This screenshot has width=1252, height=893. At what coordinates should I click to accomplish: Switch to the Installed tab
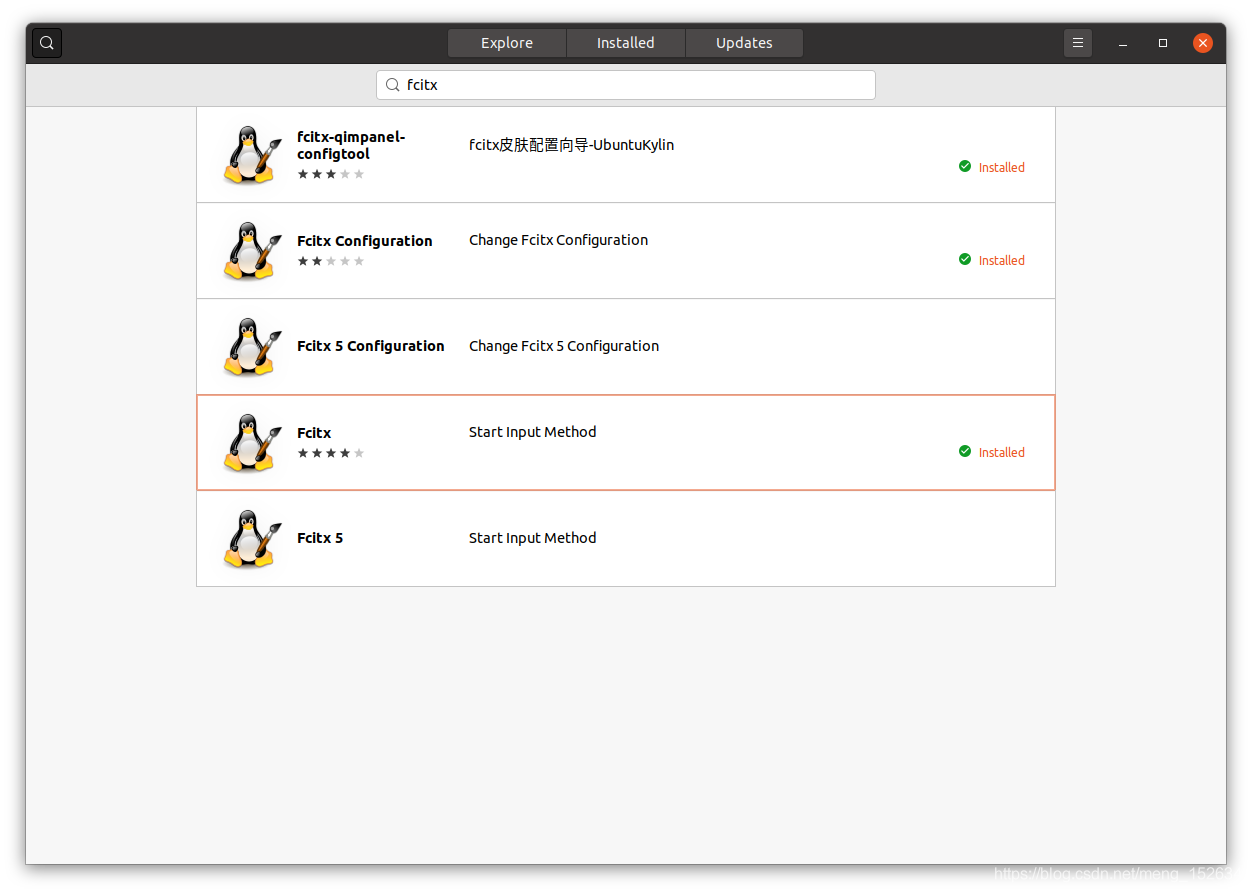[x=626, y=43]
